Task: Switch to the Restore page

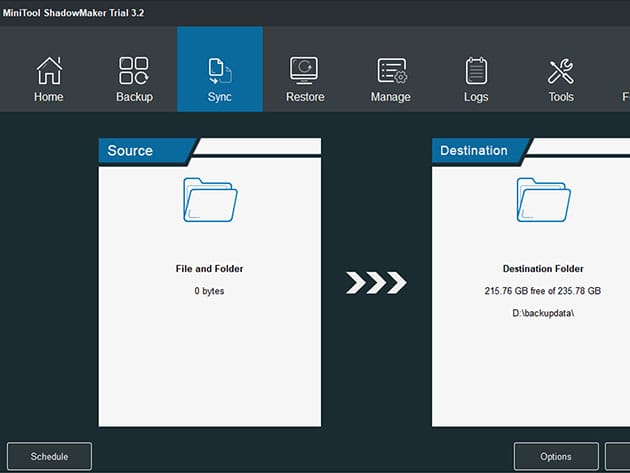Action: 304,79
